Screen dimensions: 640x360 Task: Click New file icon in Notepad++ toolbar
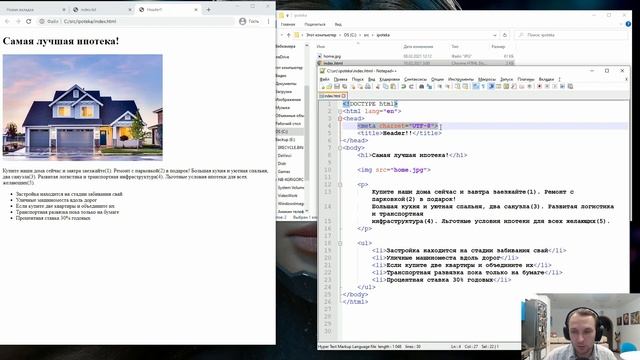(323, 87)
